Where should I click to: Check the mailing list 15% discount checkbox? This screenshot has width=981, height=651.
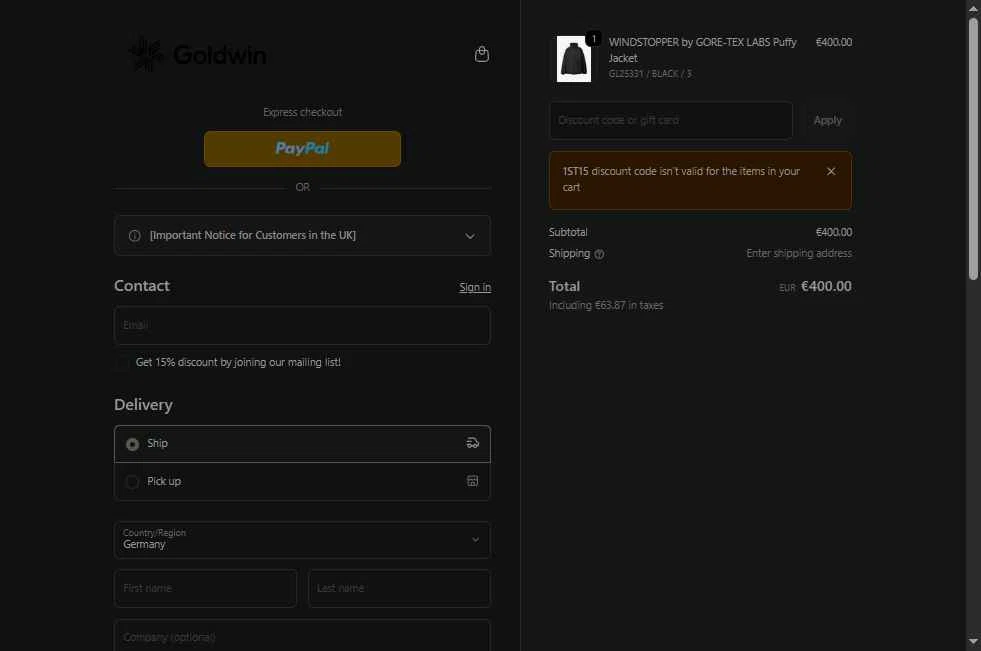point(123,363)
